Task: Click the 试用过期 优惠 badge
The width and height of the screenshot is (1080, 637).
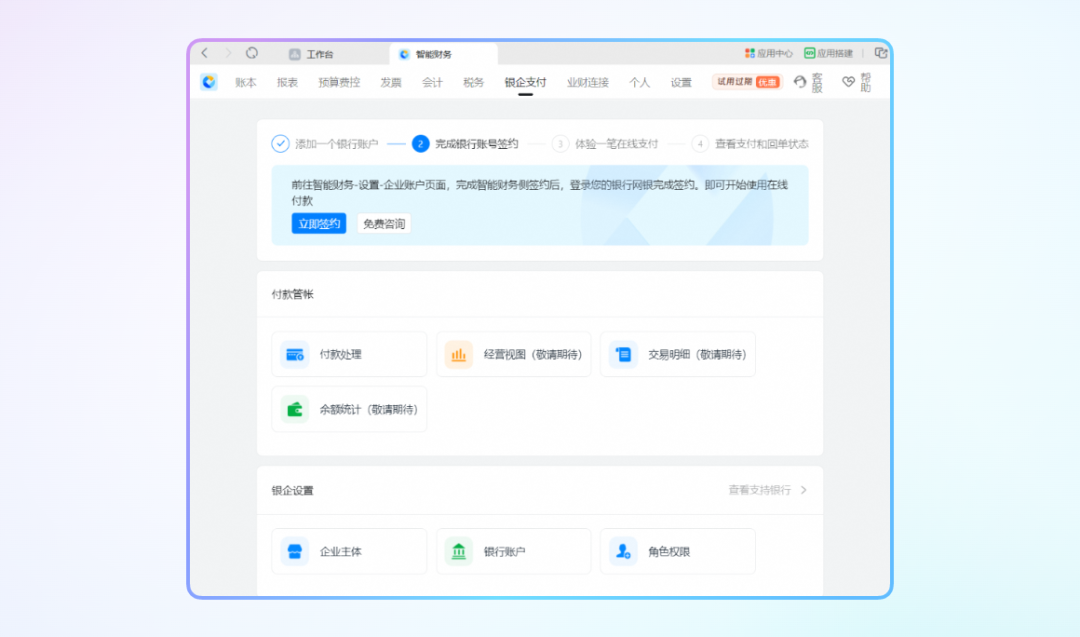Action: (746, 82)
